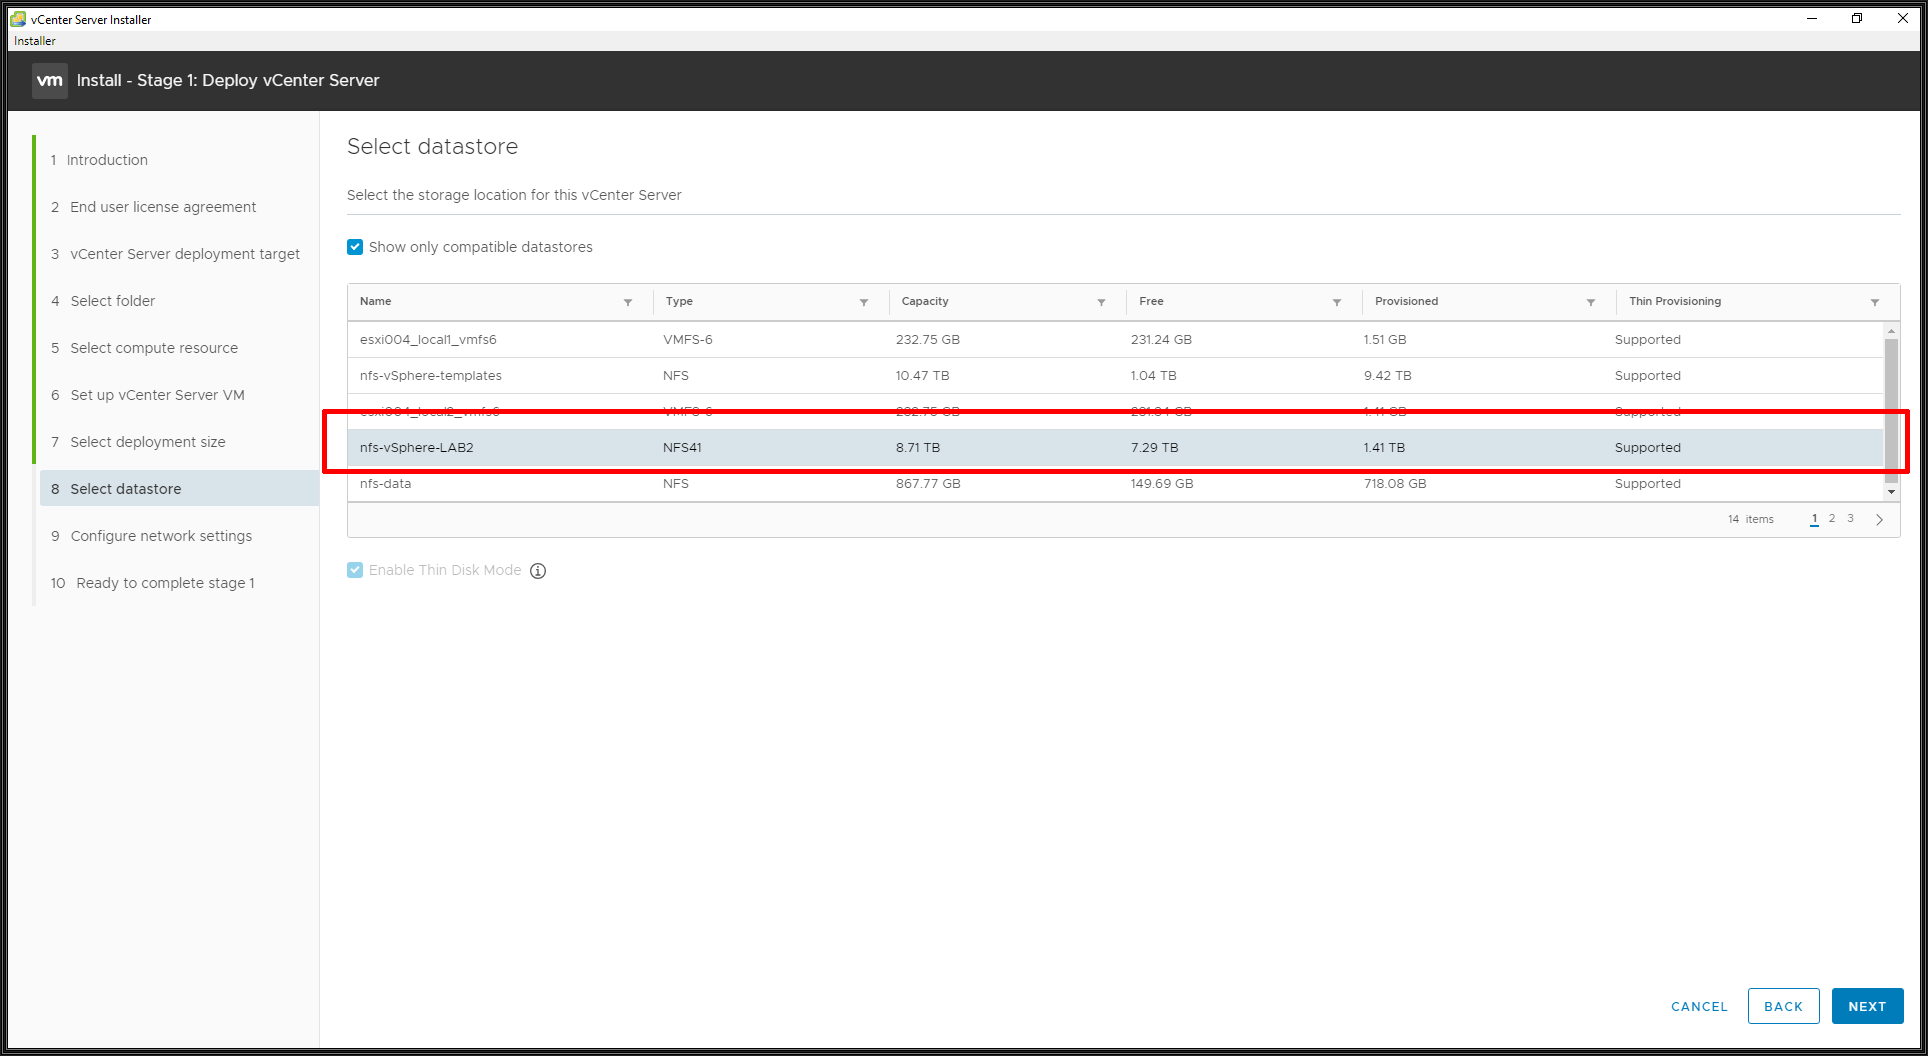Open the filter on the Free column
The width and height of the screenshot is (1928, 1056).
coord(1337,301)
